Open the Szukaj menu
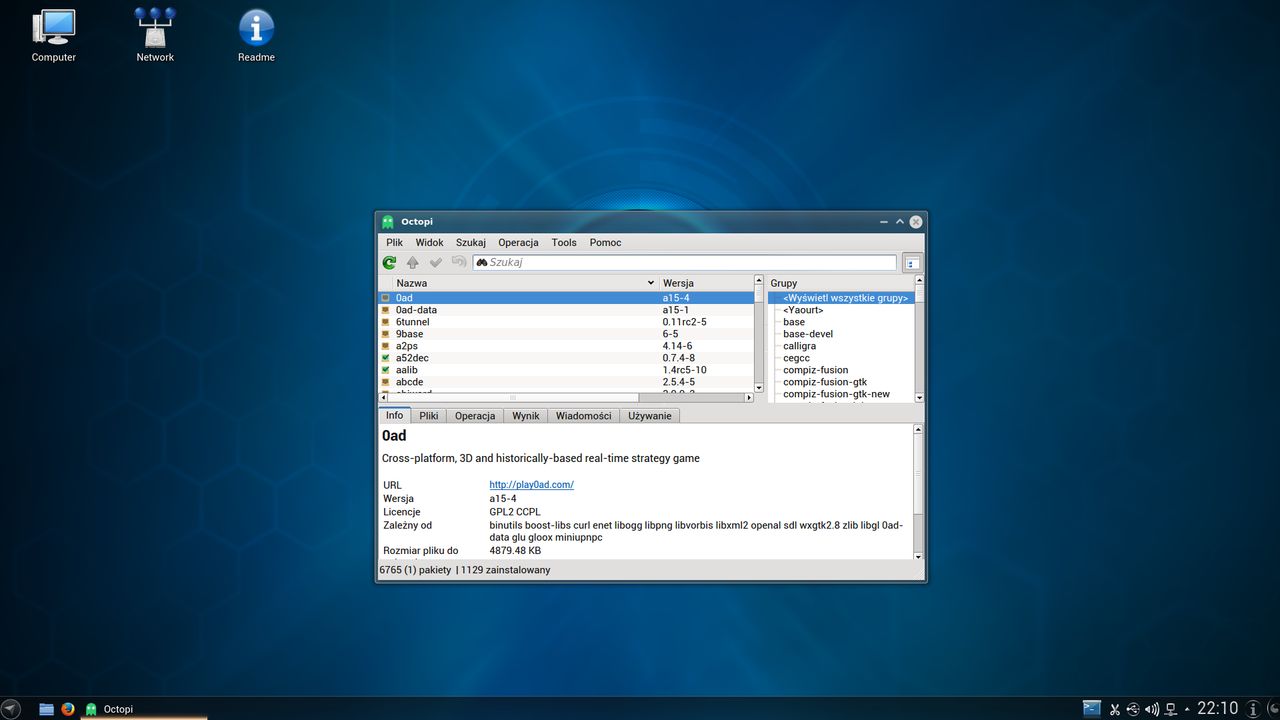The image size is (1280, 720). coord(471,242)
